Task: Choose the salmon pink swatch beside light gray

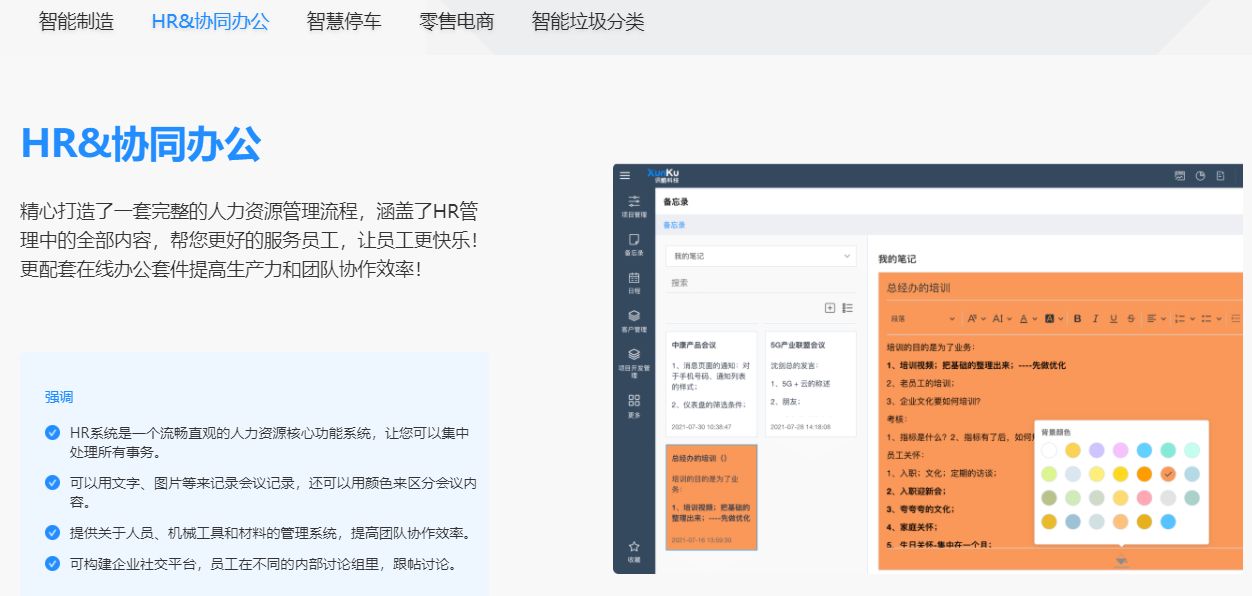Action: (x=1144, y=498)
